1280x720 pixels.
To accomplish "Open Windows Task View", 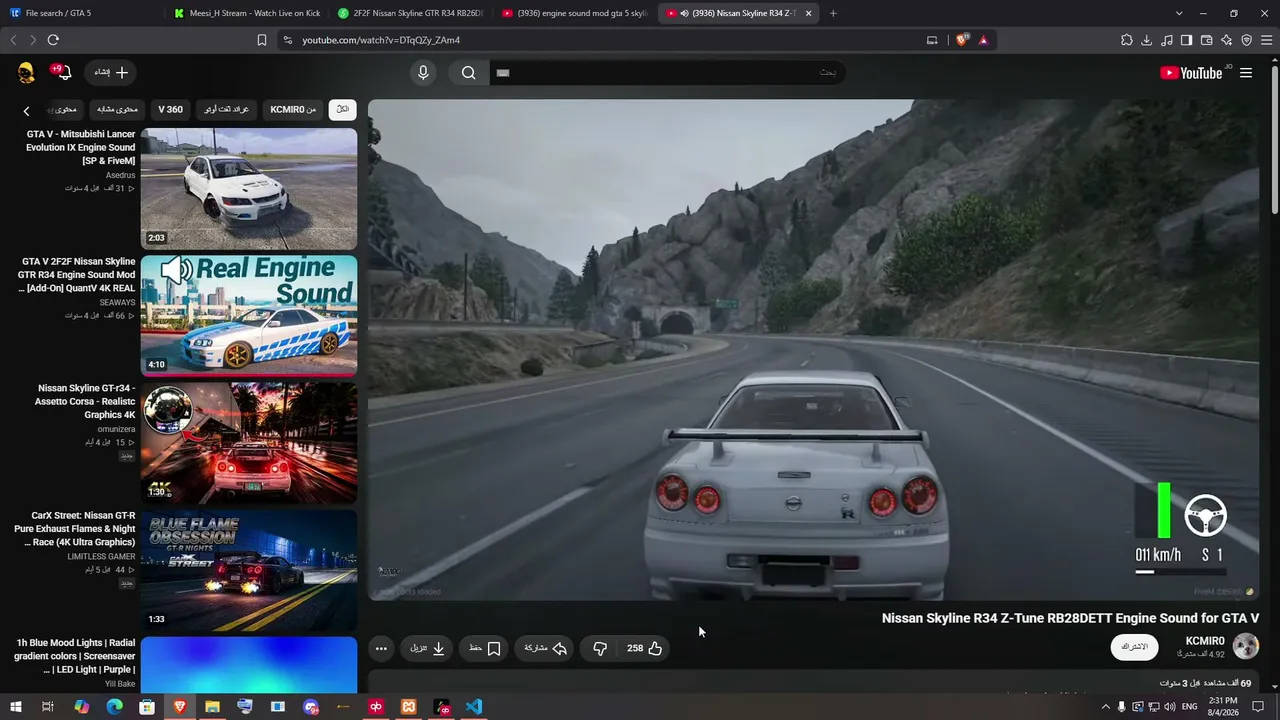I will tap(47, 707).
